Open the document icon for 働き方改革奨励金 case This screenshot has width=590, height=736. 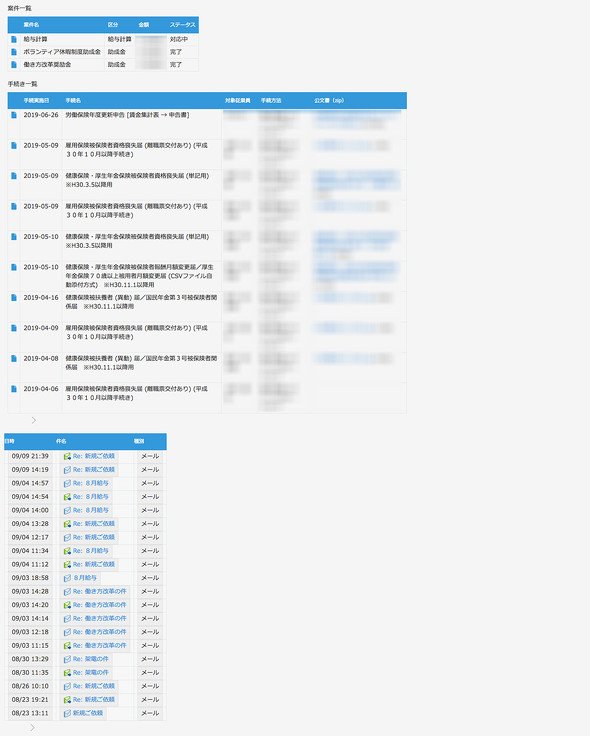(x=14, y=65)
